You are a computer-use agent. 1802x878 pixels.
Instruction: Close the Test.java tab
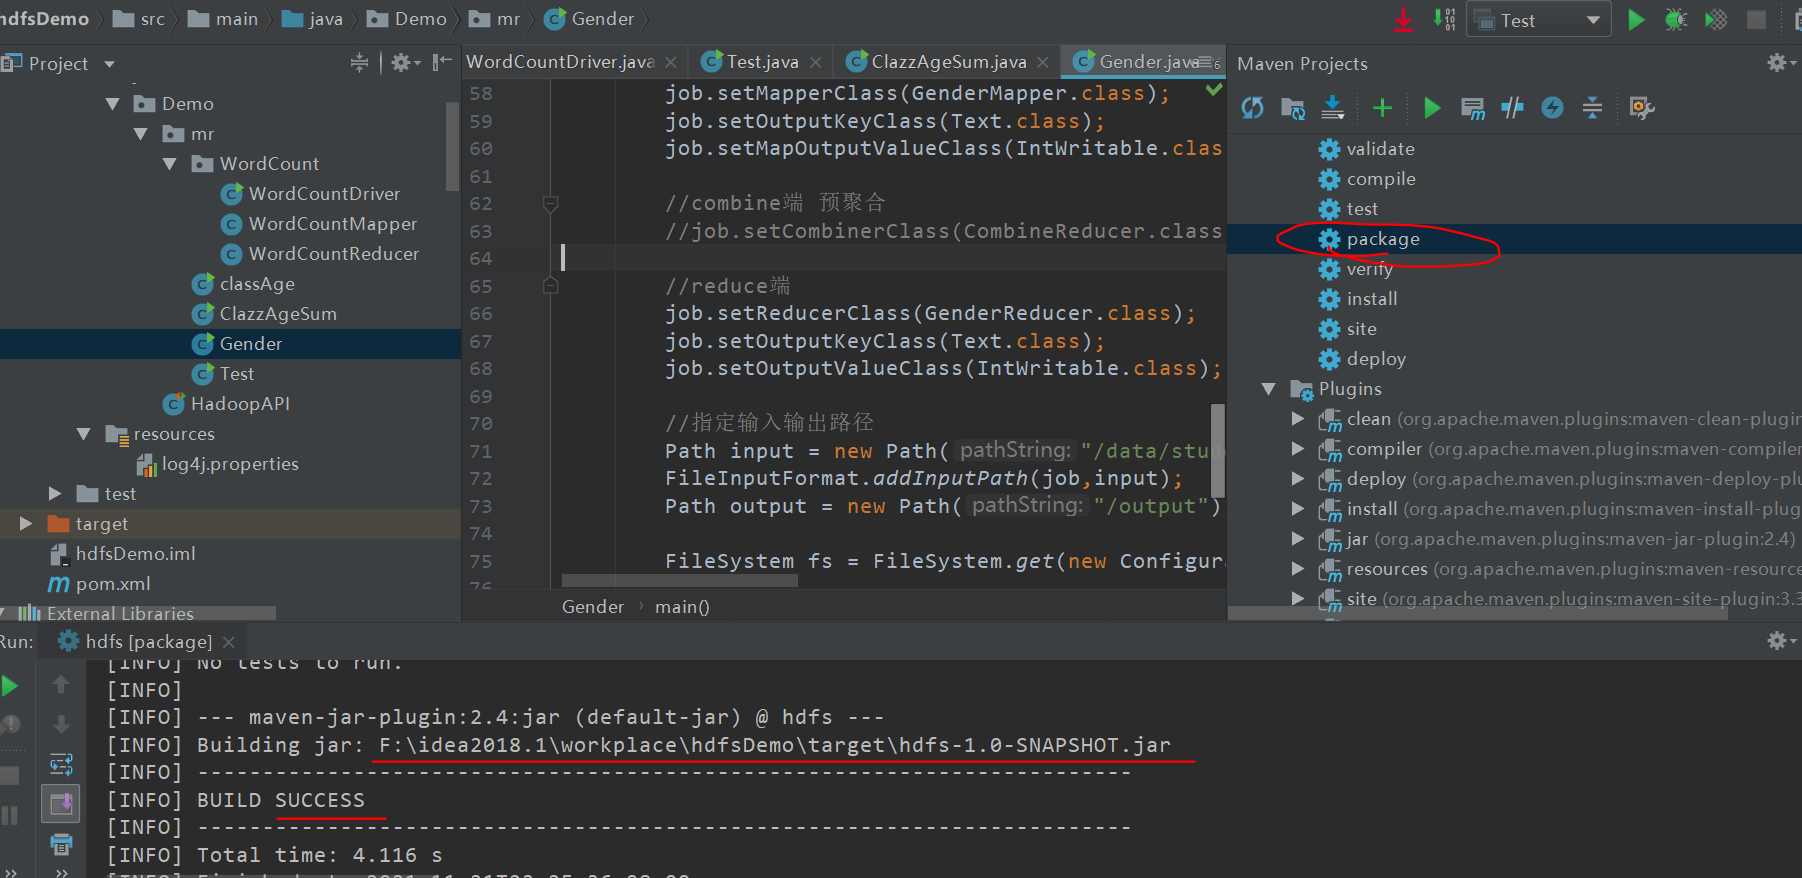816,62
